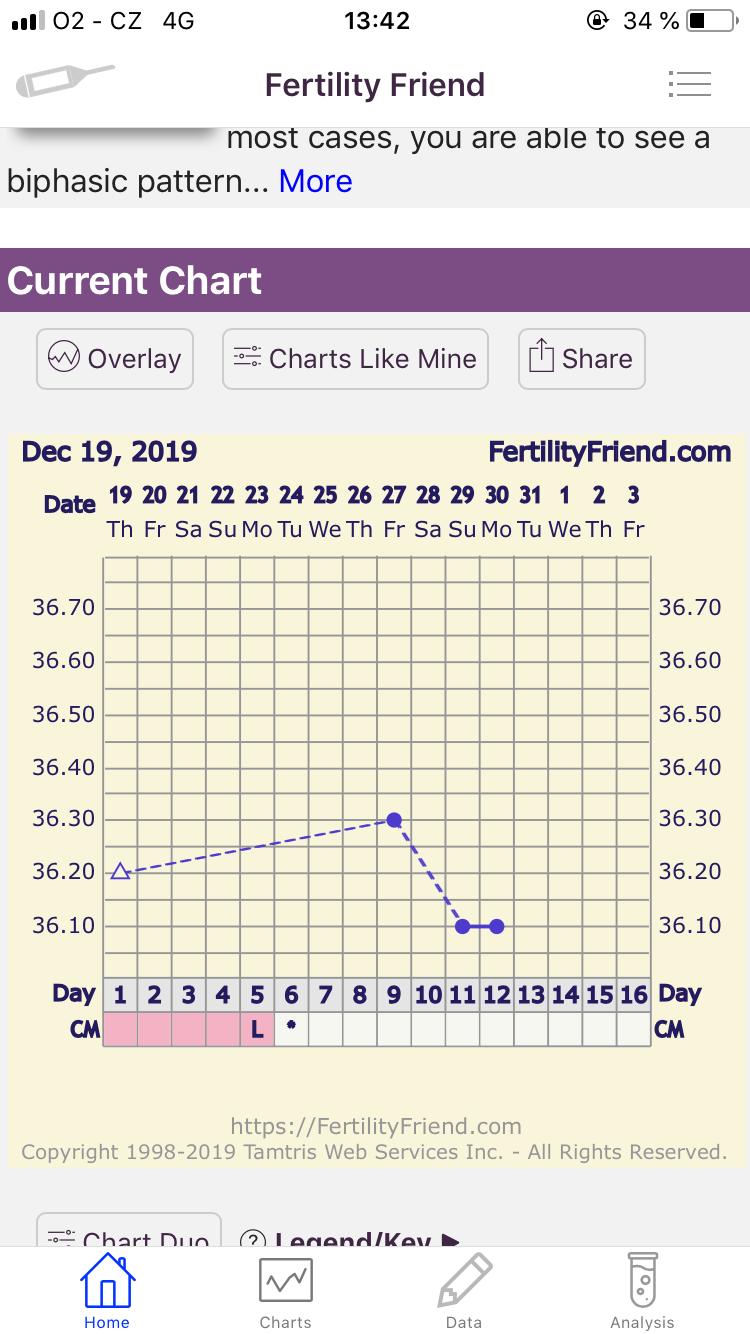Open the hamburger list menu icon
The height and width of the screenshot is (1334, 750).
689,84
